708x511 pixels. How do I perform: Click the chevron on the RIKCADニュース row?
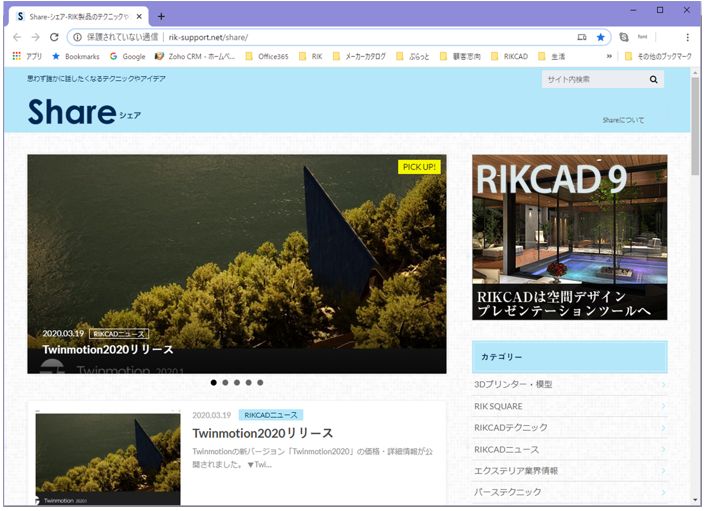663,450
